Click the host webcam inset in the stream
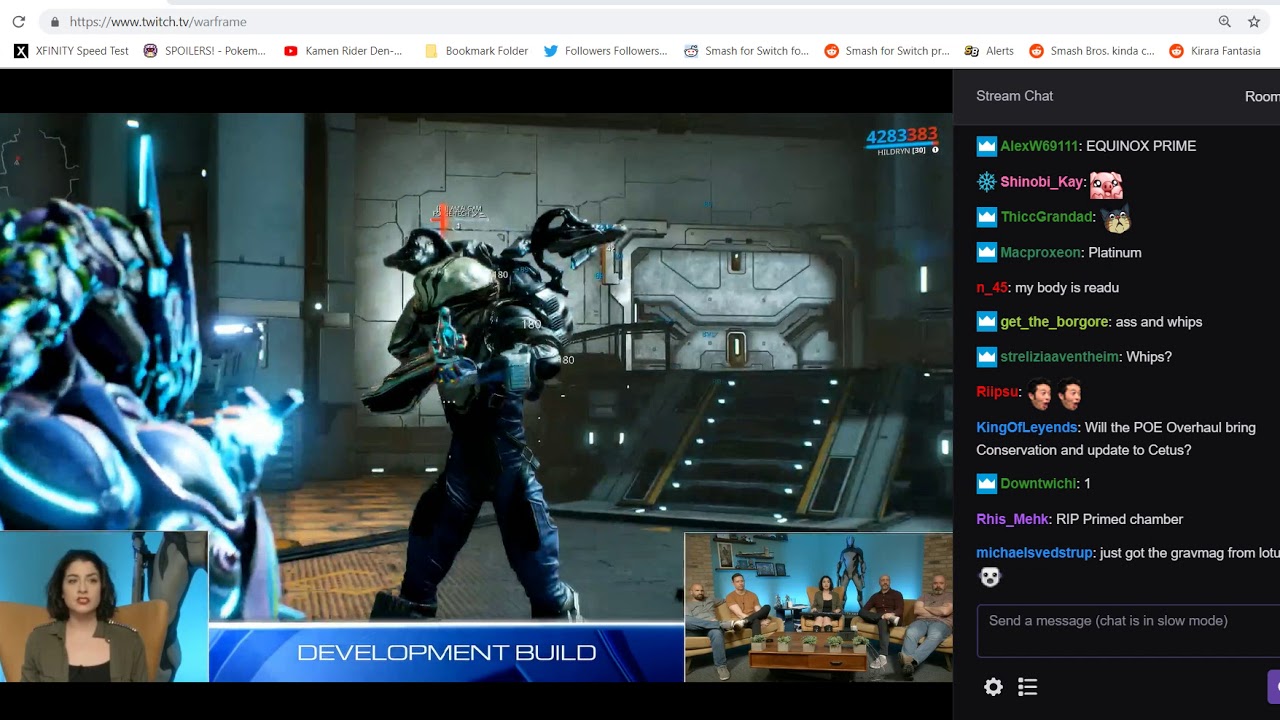The width and height of the screenshot is (1280, 720). [104, 606]
